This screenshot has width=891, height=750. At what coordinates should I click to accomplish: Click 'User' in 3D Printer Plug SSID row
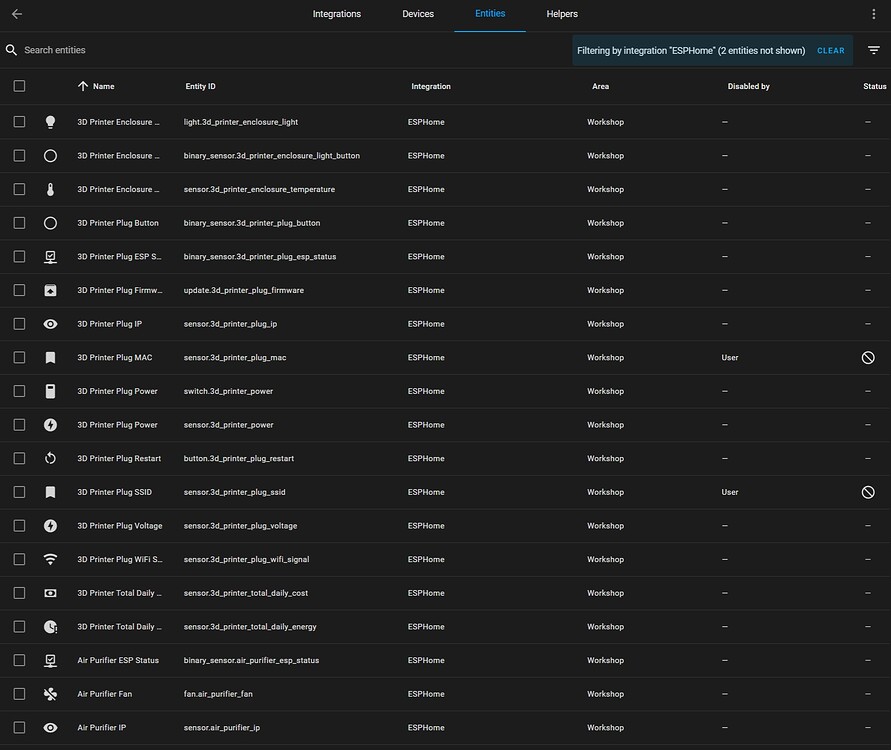pos(730,492)
